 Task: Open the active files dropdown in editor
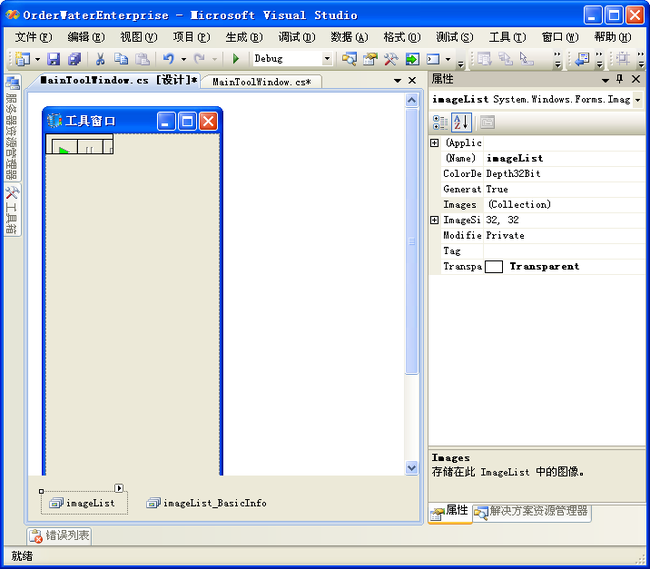point(397,80)
